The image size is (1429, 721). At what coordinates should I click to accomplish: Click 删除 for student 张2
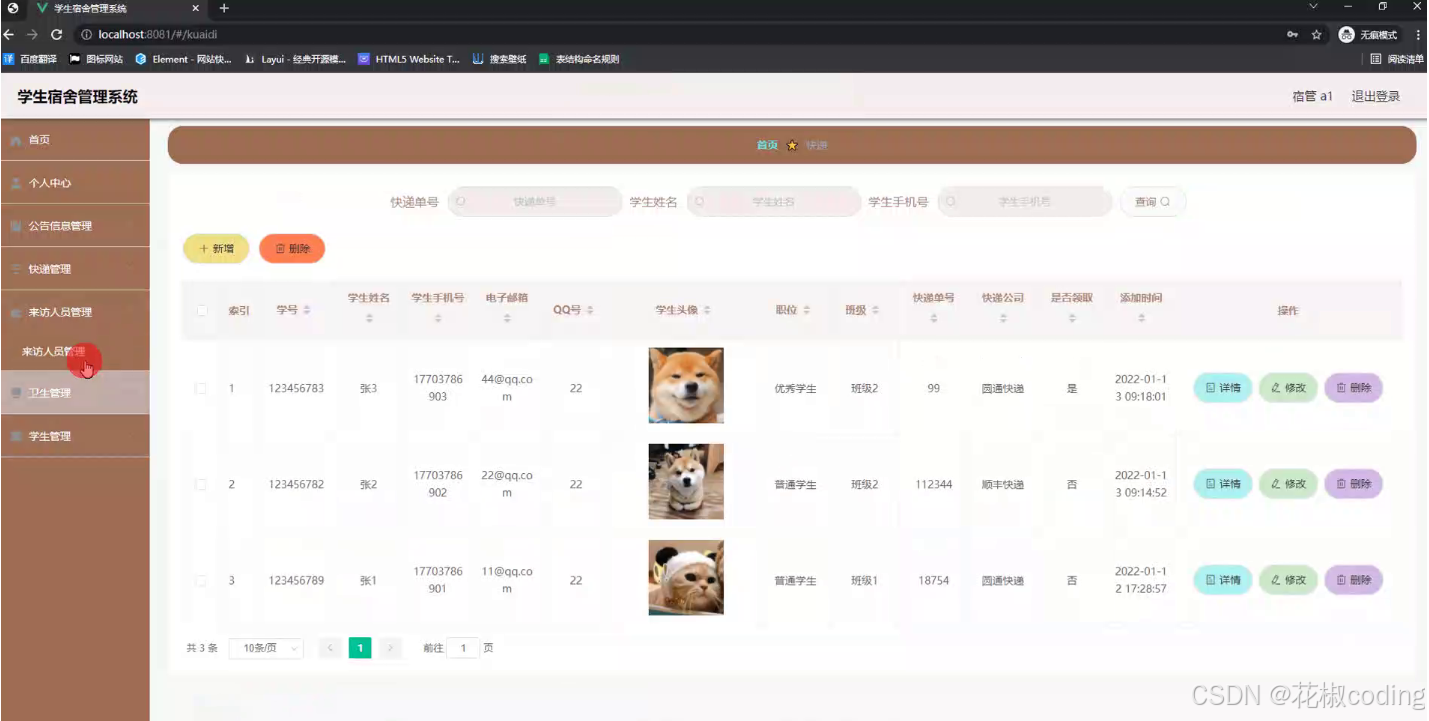(x=1354, y=484)
